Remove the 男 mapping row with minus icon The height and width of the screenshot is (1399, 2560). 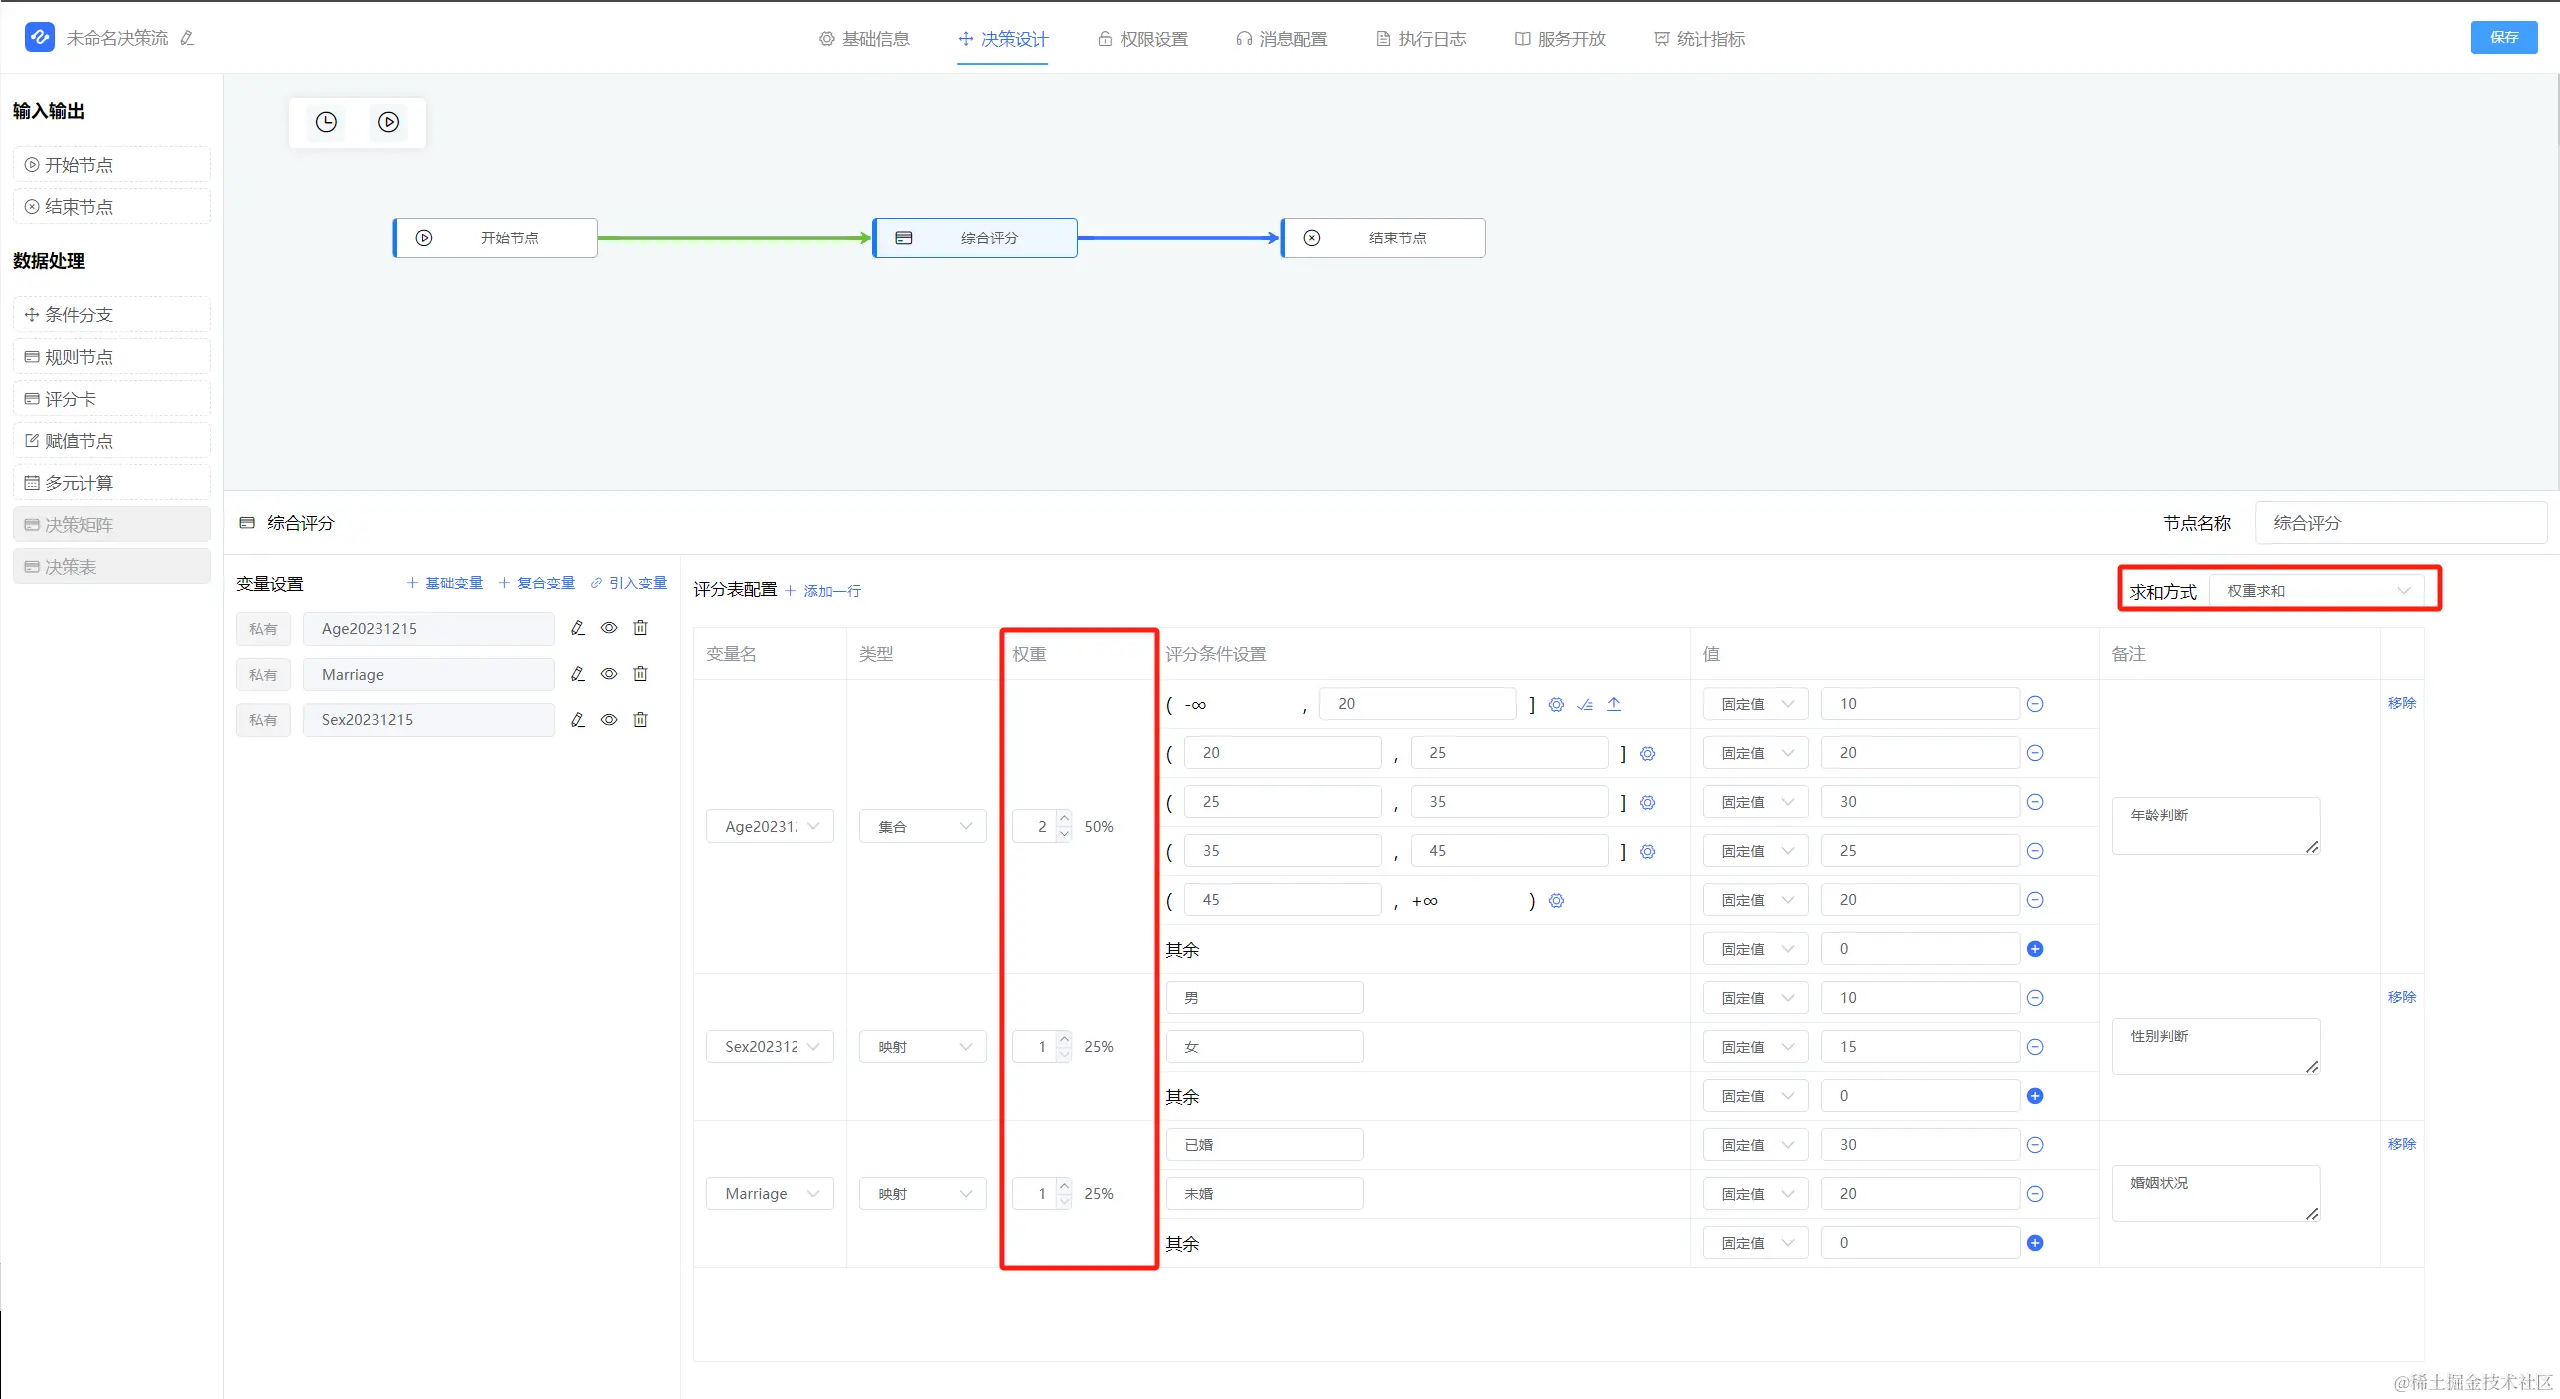coord(2035,998)
